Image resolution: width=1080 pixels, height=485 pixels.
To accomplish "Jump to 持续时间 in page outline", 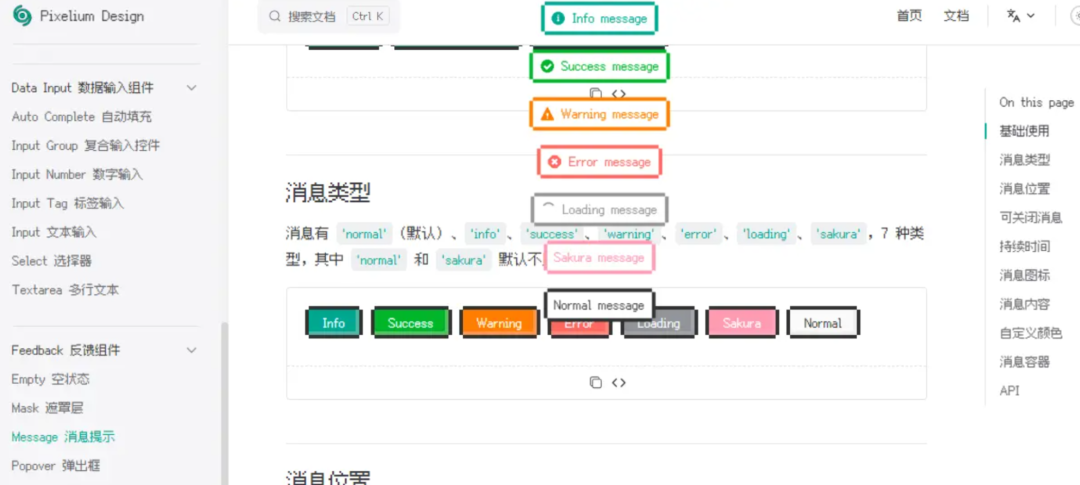I will tap(1024, 247).
